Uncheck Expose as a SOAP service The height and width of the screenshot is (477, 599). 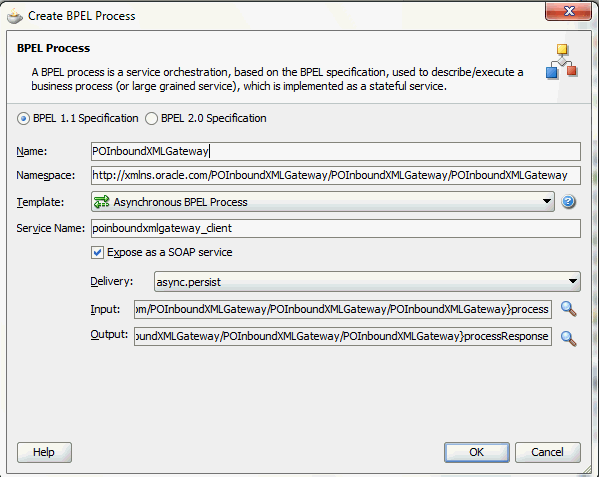tap(97, 252)
